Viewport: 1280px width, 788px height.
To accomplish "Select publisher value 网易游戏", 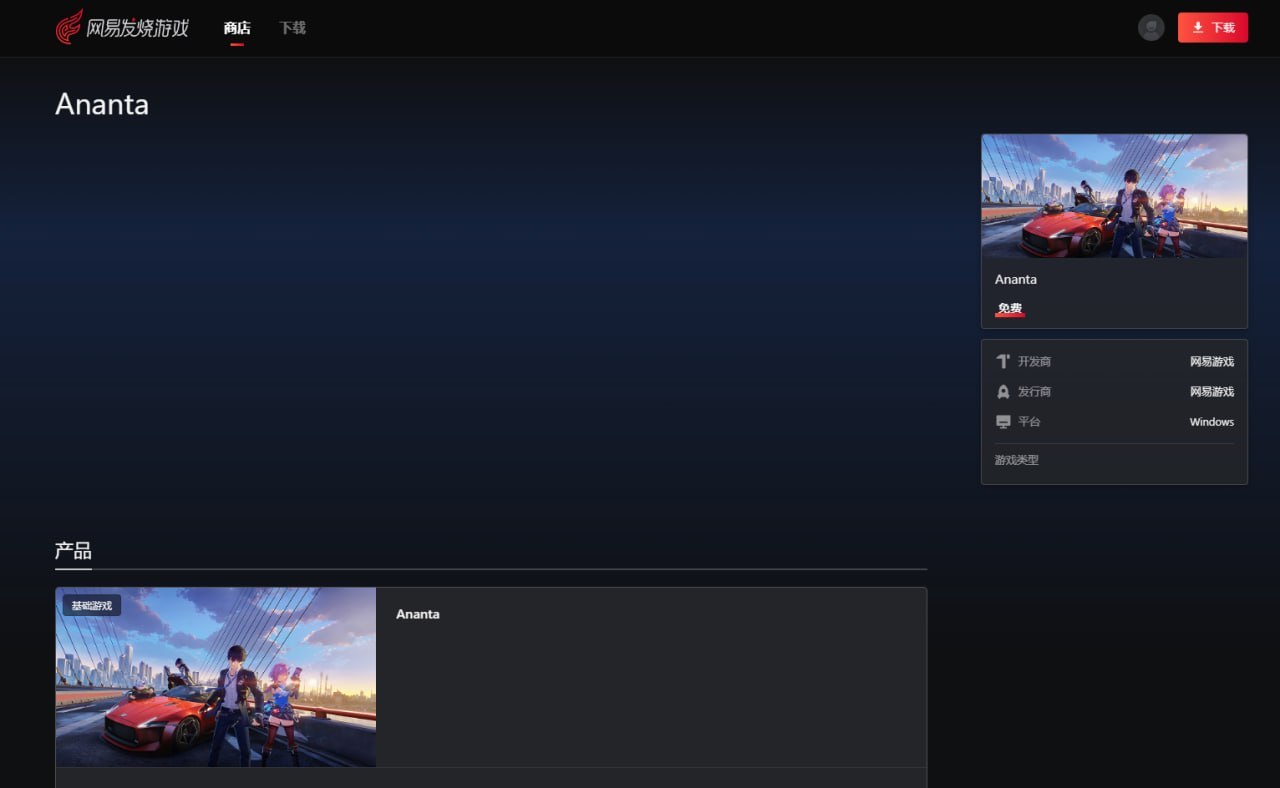I will click(1212, 392).
